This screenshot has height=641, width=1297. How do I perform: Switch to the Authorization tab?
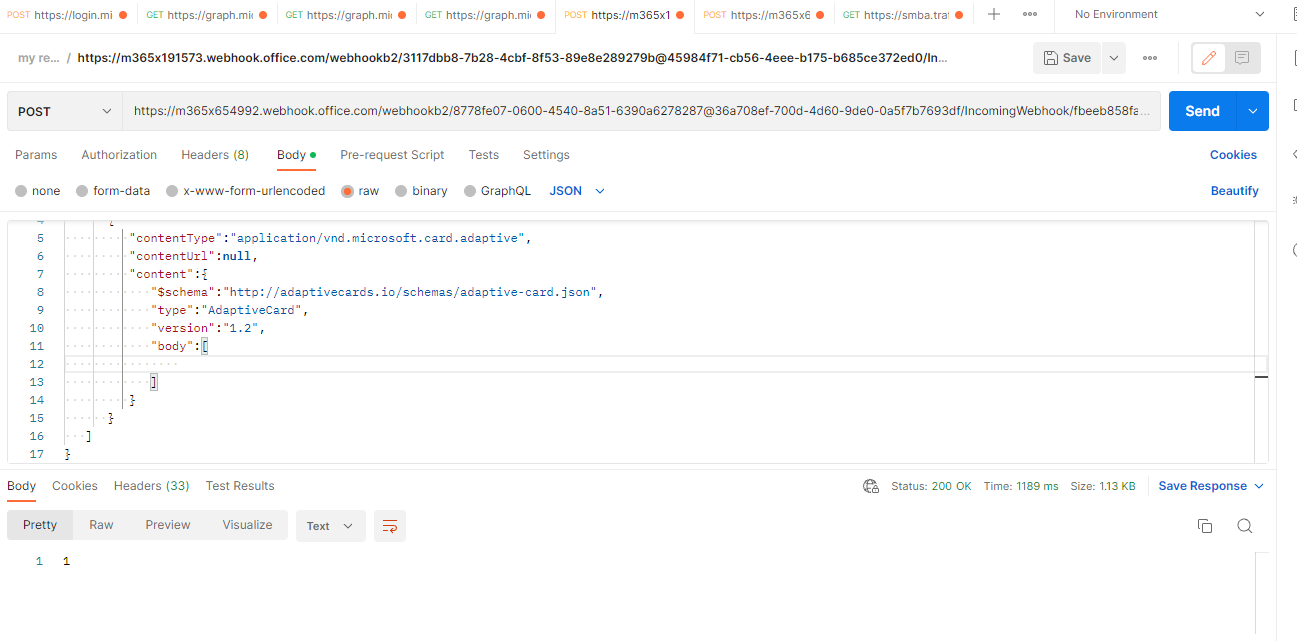pyautogui.click(x=119, y=155)
